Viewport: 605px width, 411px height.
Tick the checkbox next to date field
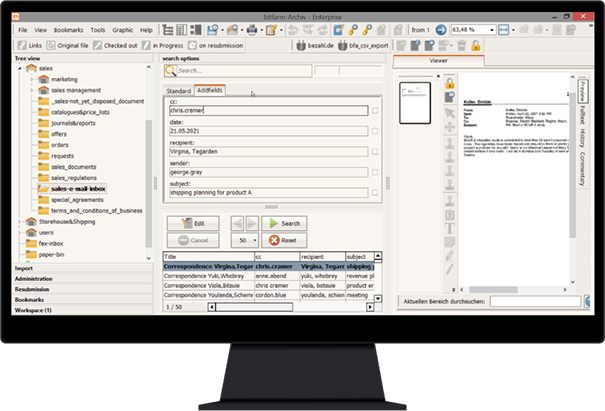[x=375, y=131]
